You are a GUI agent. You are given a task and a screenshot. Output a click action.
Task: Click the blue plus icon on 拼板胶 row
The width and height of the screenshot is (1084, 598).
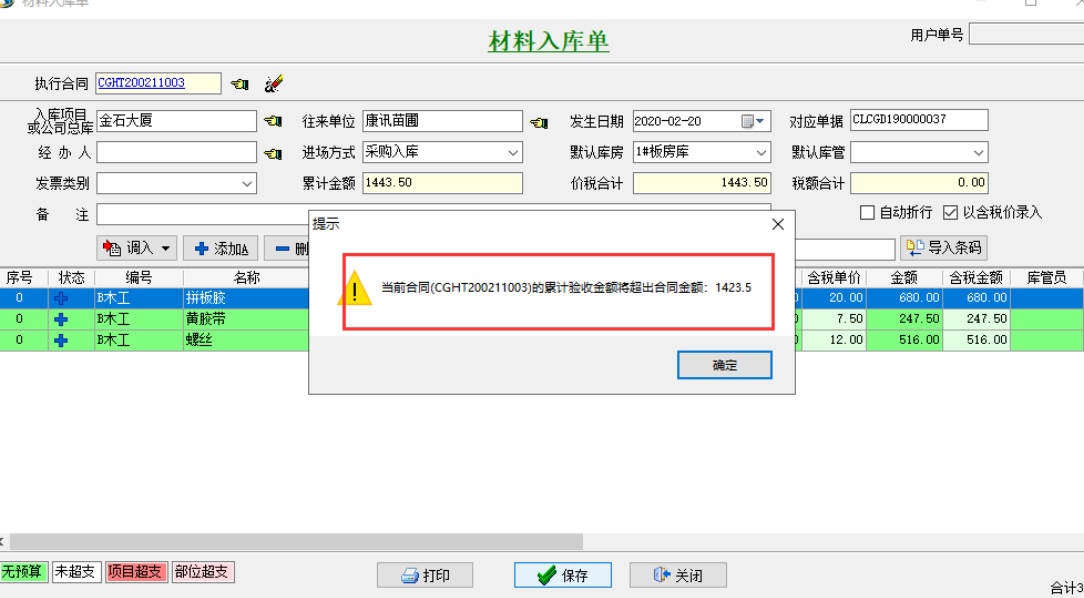tap(61, 298)
